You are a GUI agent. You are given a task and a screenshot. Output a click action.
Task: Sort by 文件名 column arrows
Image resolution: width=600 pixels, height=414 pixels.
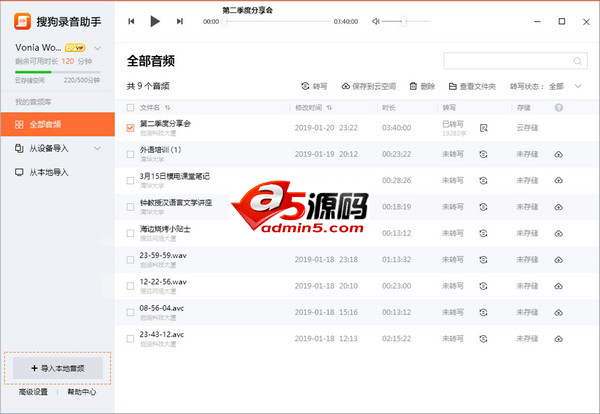(168, 108)
